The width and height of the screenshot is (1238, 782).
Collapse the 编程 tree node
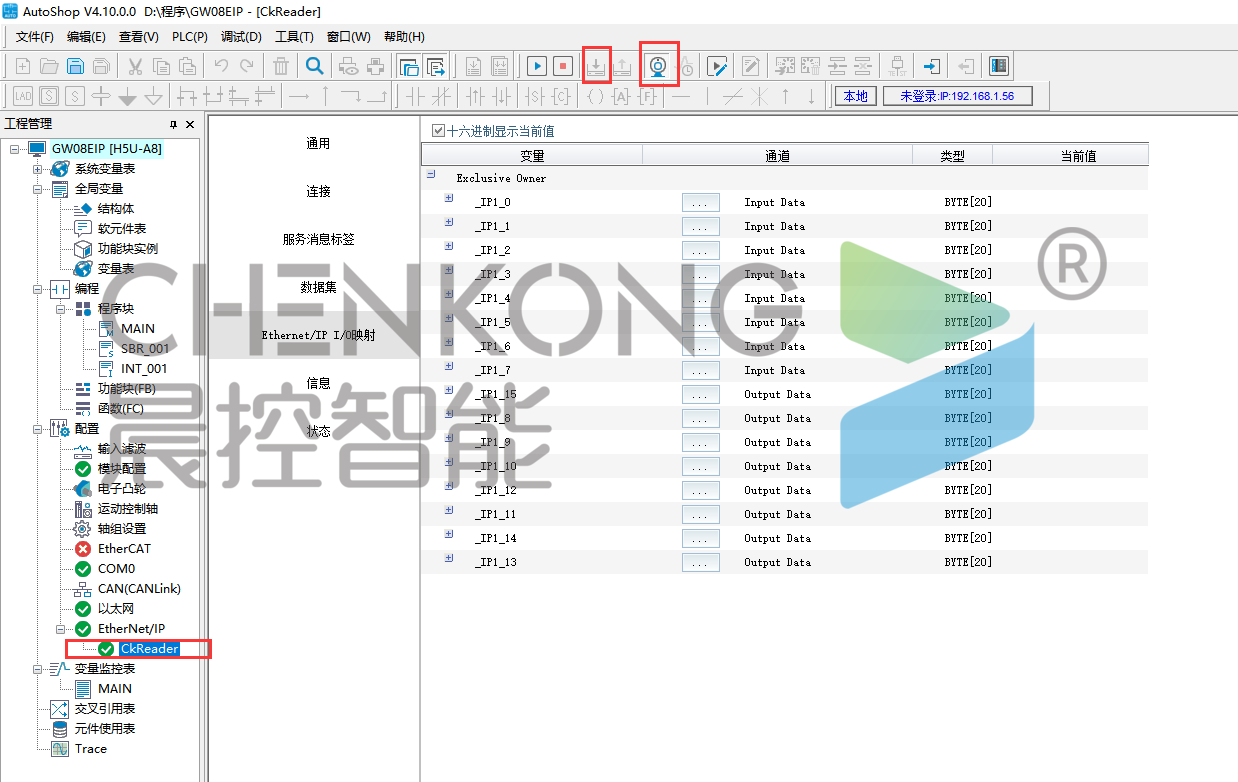pyautogui.click(x=38, y=289)
